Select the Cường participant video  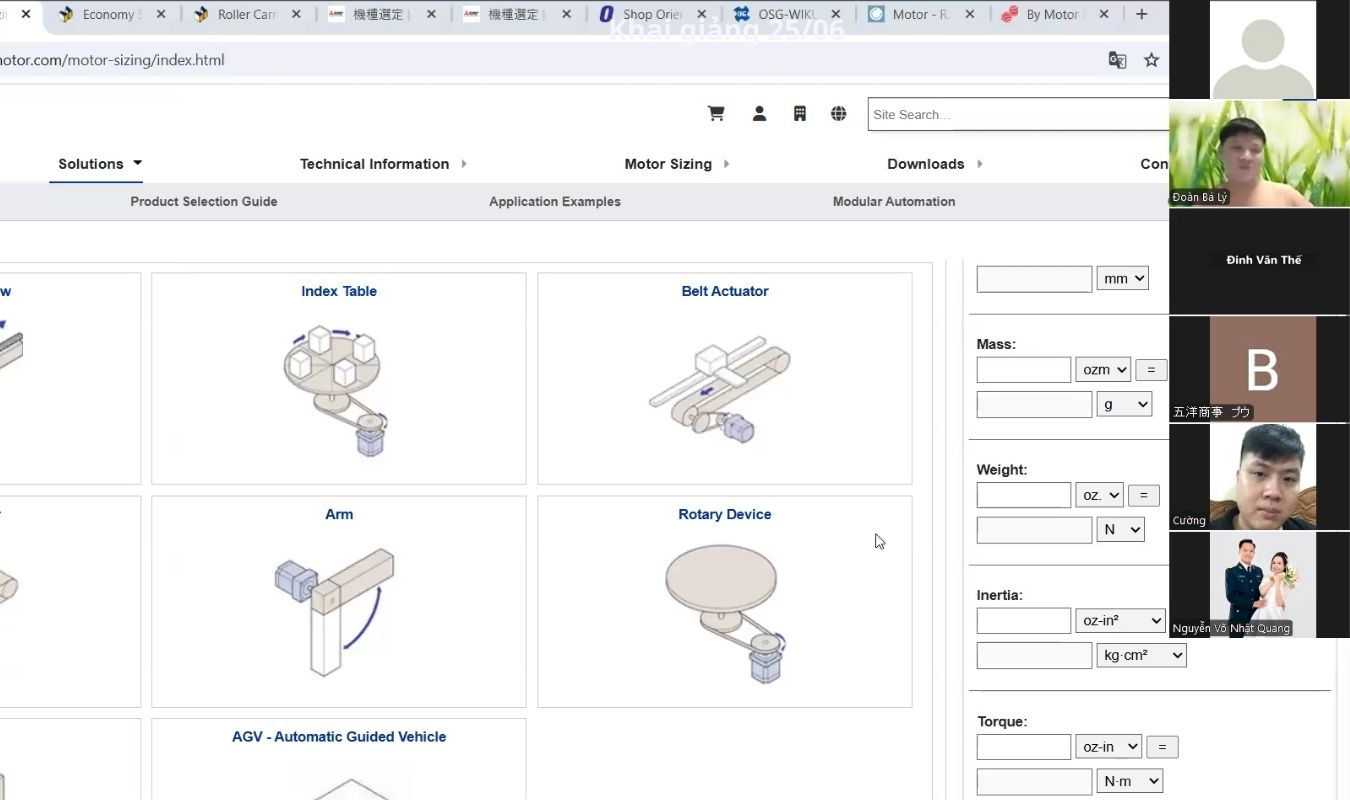(x=1259, y=476)
